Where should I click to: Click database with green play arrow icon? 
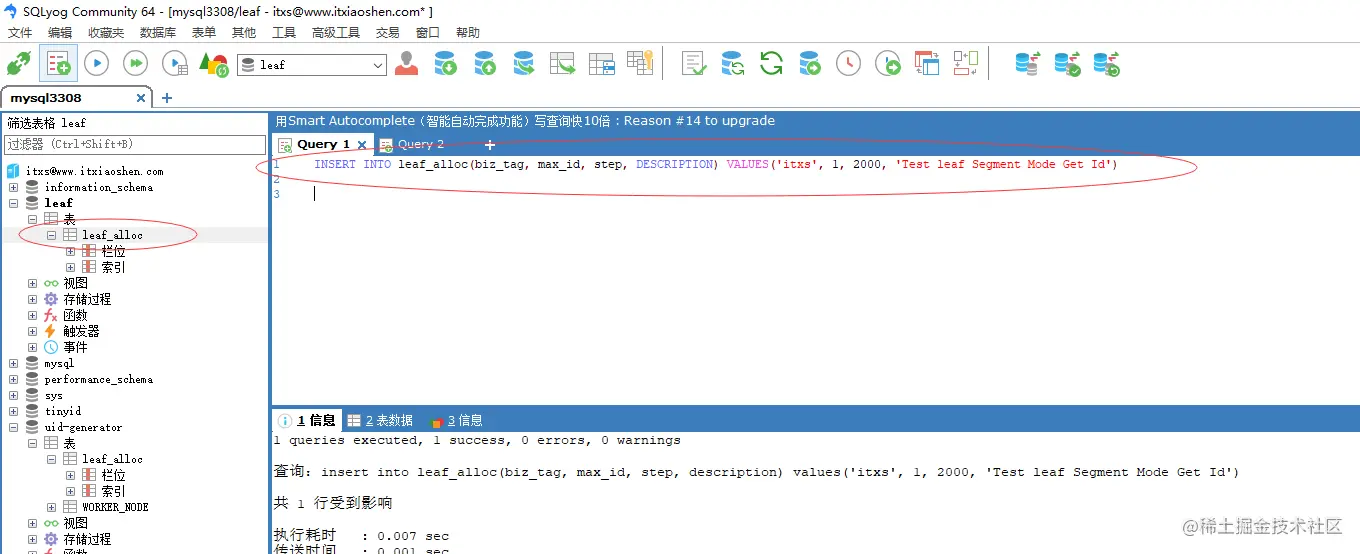[810, 64]
